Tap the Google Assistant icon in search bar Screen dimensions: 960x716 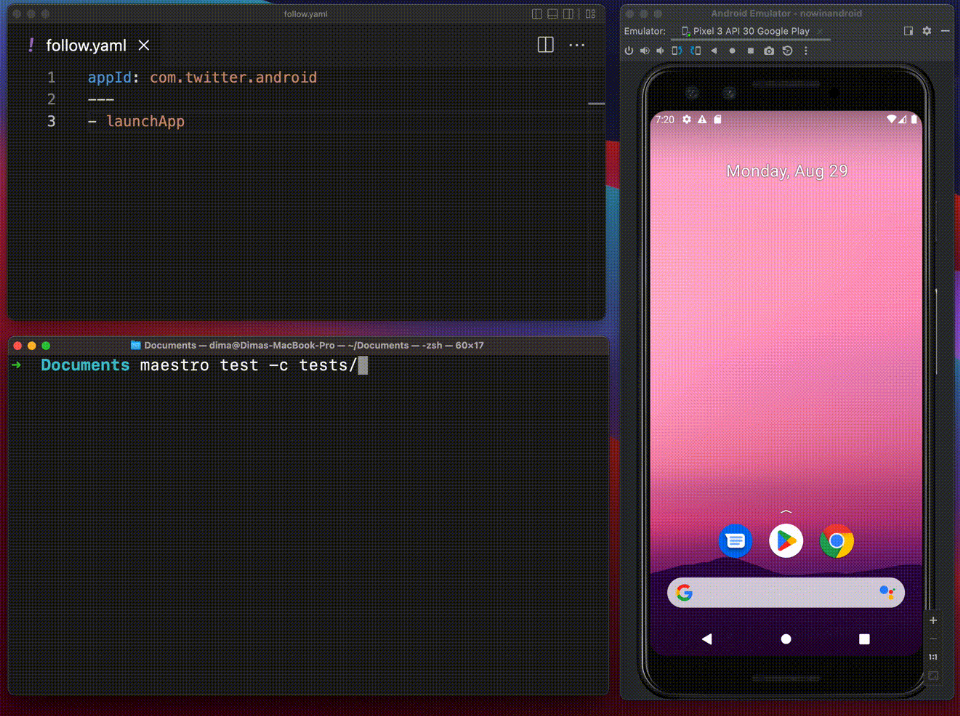(887, 592)
